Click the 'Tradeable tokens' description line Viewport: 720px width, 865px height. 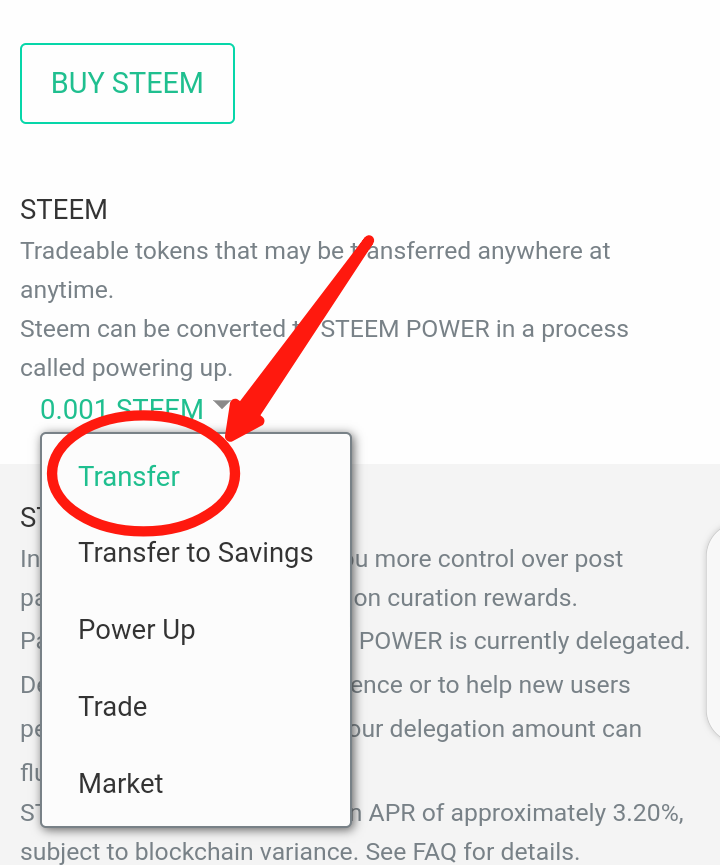tap(180, 250)
